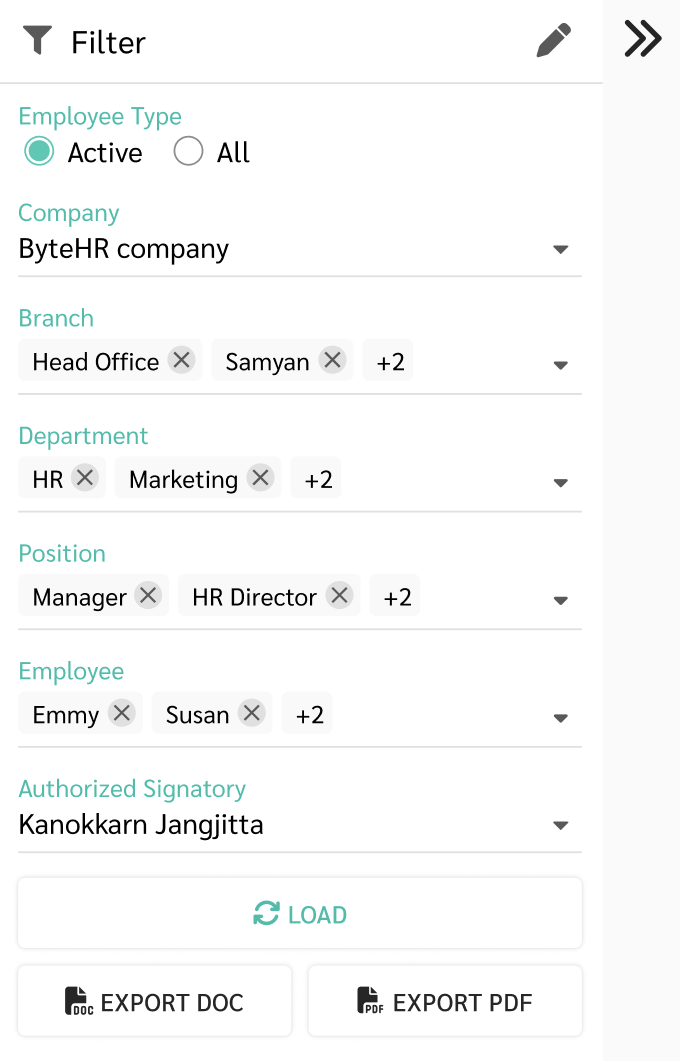The height and width of the screenshot is (1061, 680).
Task: Remove Manager position chip
Action: pos(148,596)
